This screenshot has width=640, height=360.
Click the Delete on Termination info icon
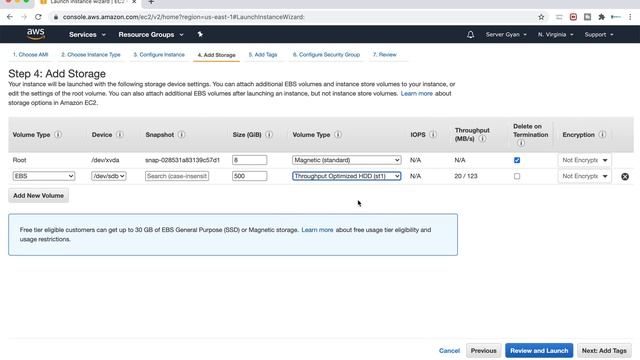521,143
